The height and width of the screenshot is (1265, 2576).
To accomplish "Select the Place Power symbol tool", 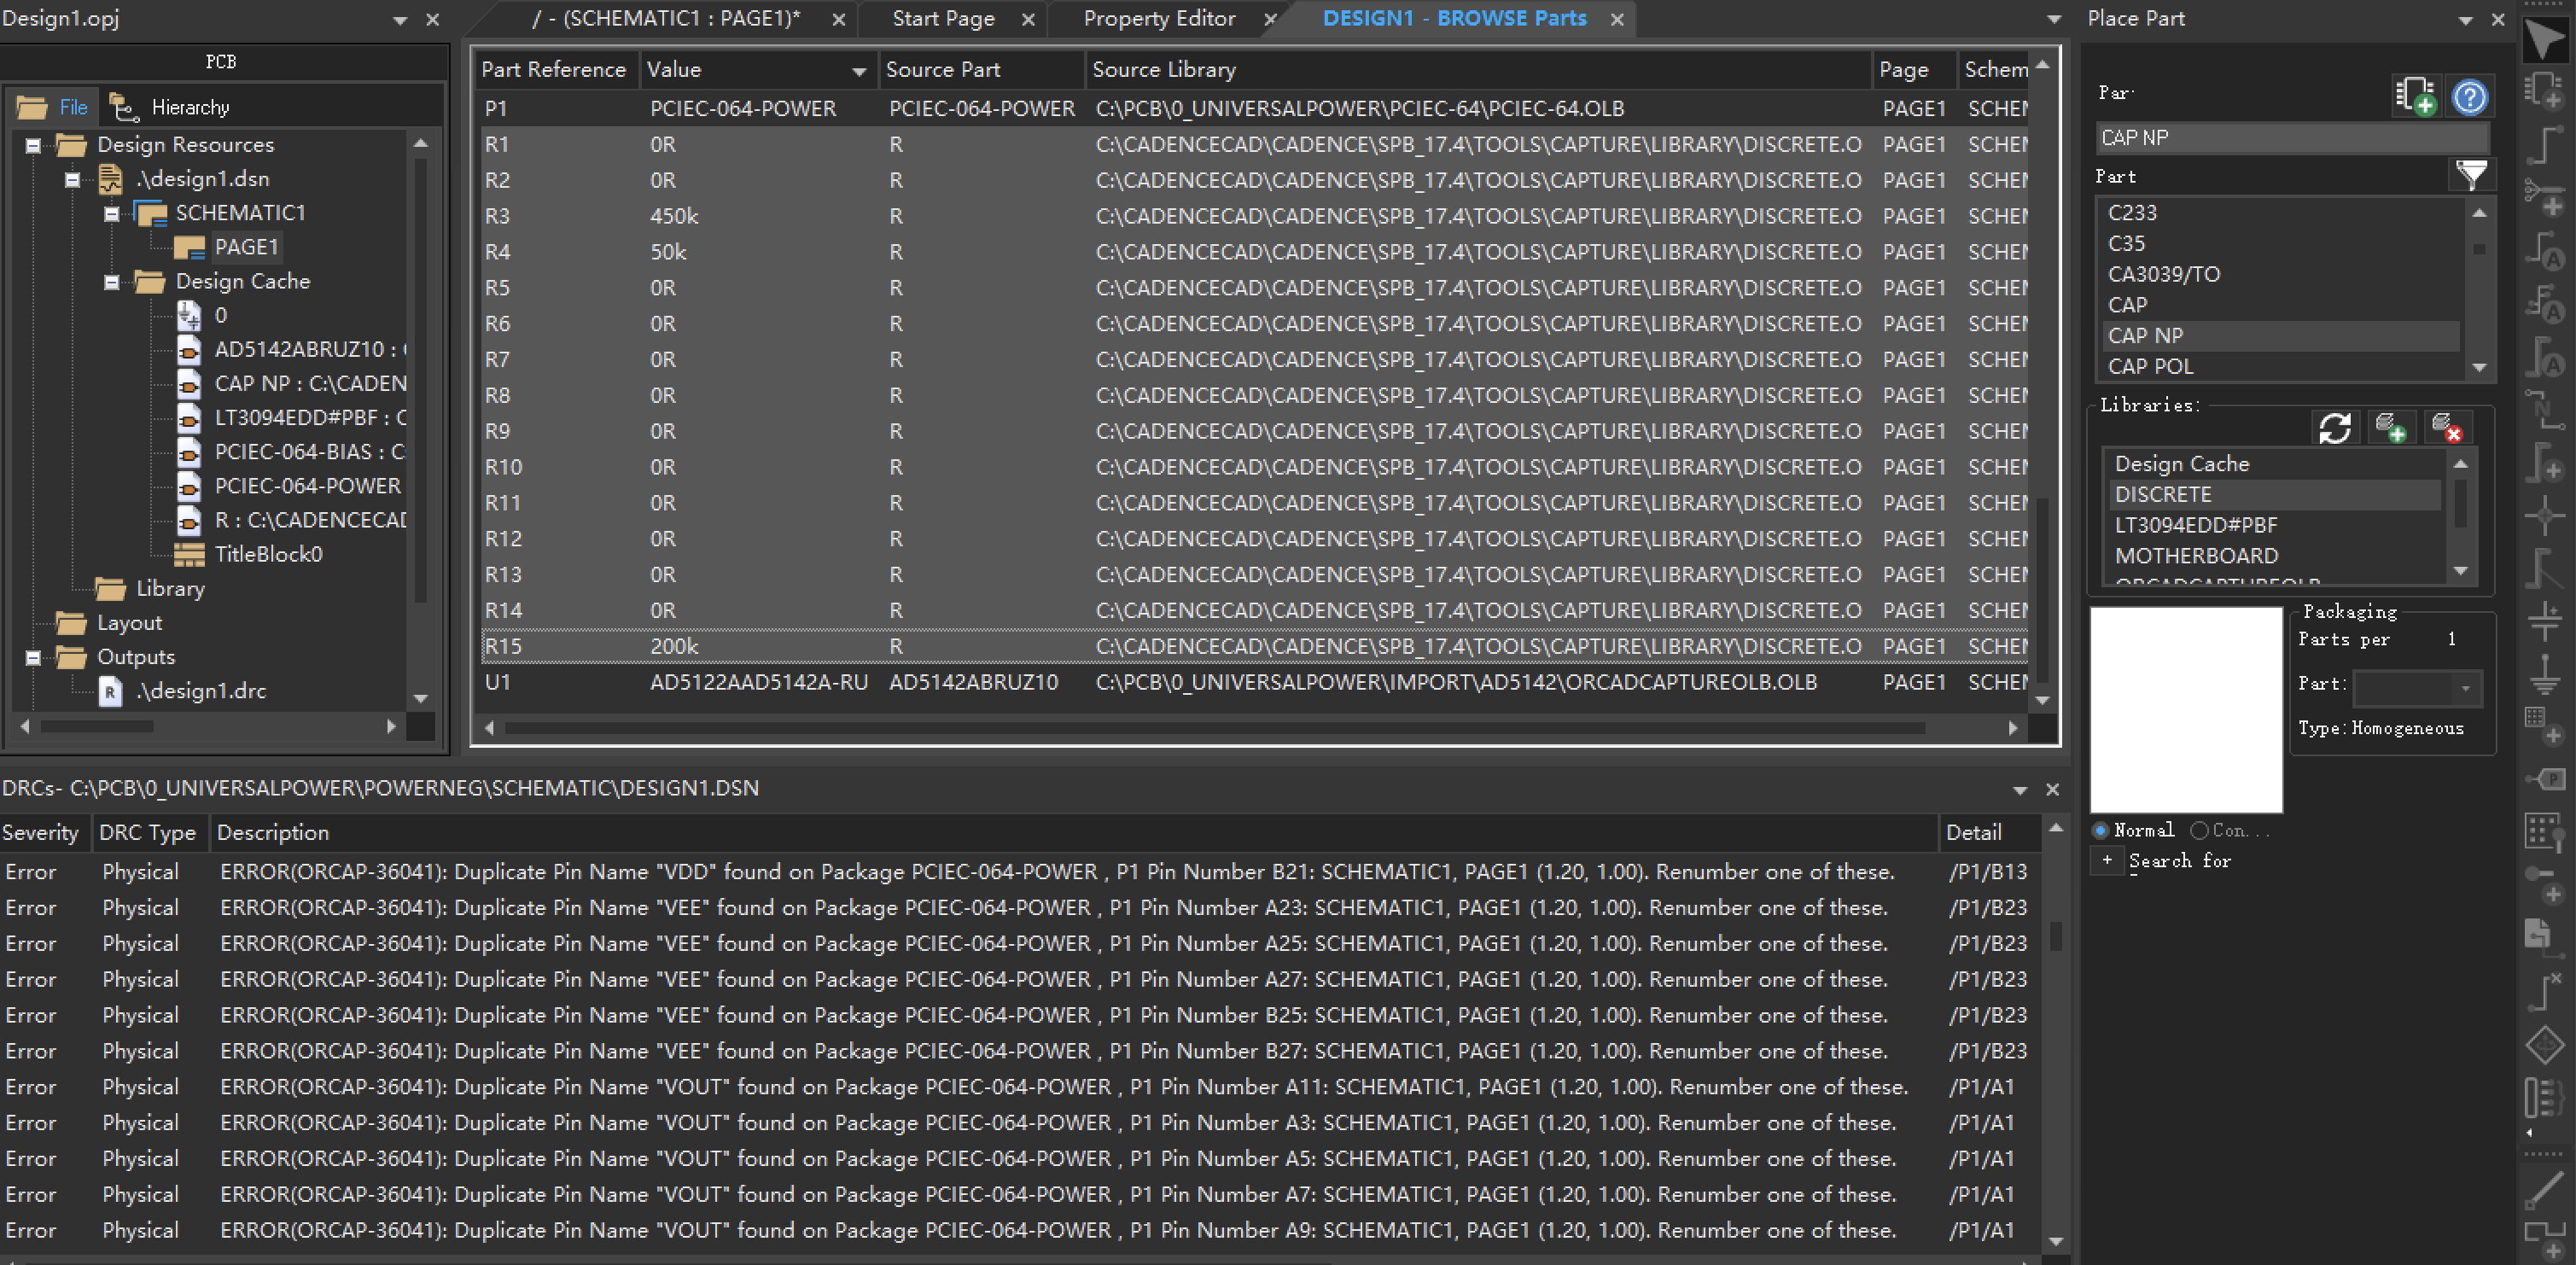I will [2545, 621].
